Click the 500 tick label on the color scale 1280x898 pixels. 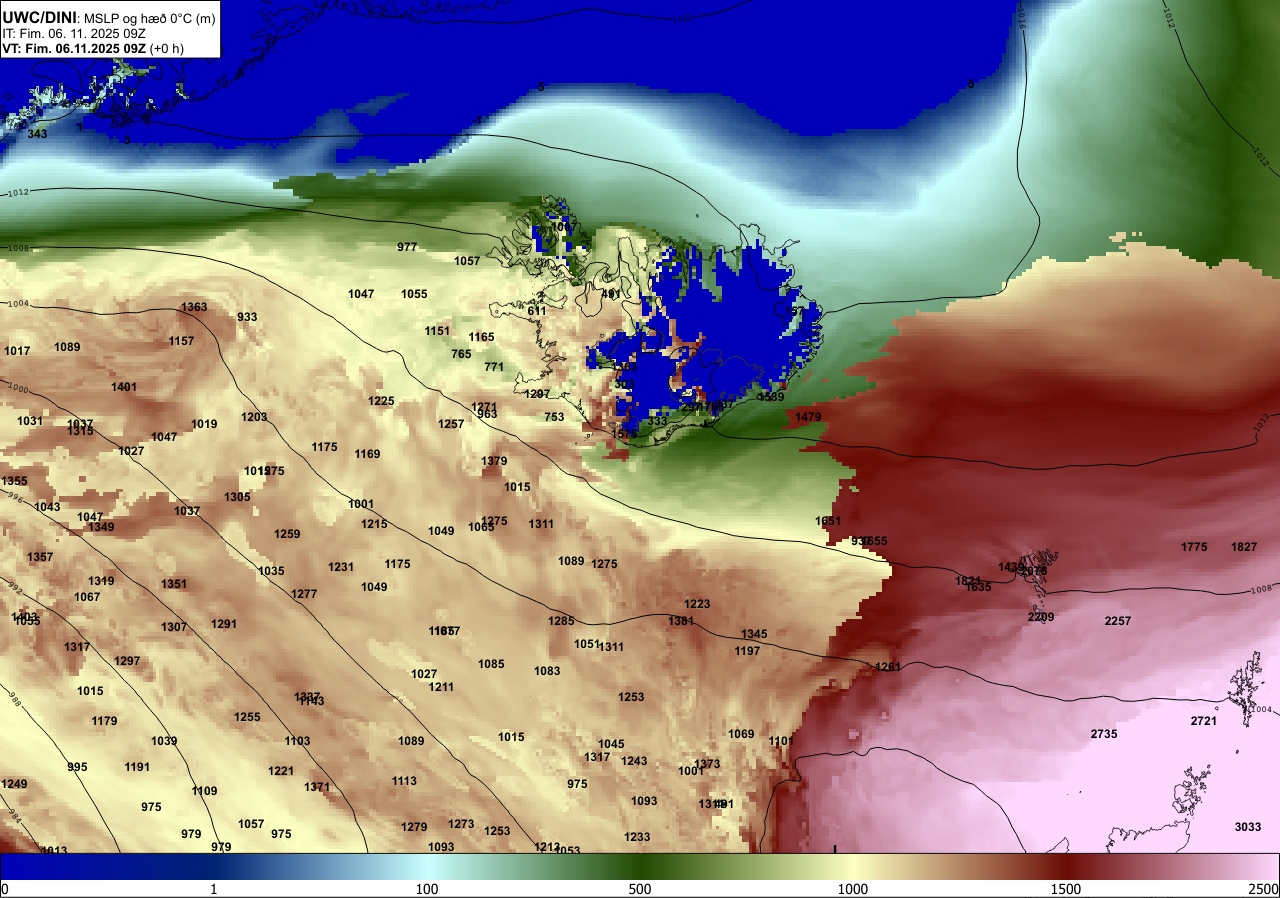click(x=640, y=889)
